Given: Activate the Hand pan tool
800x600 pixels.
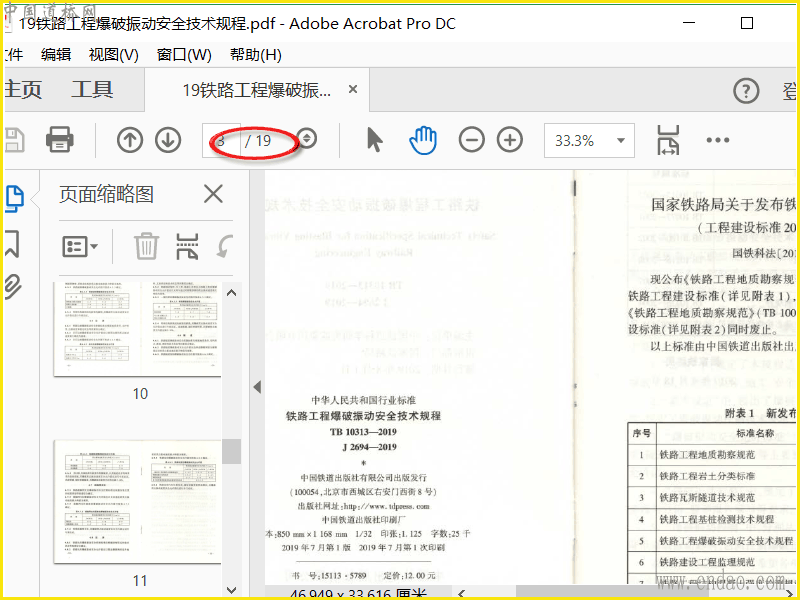Looking at the screenshot, I should coord(423,140).
